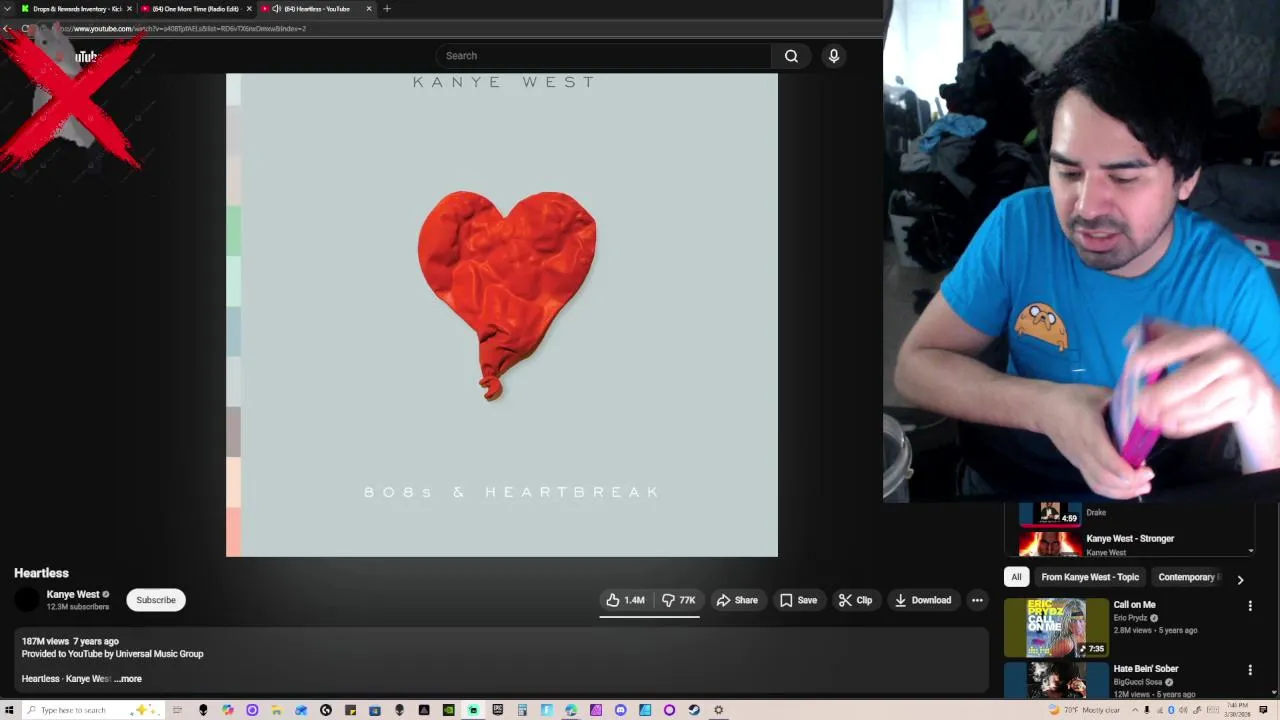Viewport: 1280px width, 720px height.
Task: Open NVIDIA app on taskbar
Action: coord(449,710)
